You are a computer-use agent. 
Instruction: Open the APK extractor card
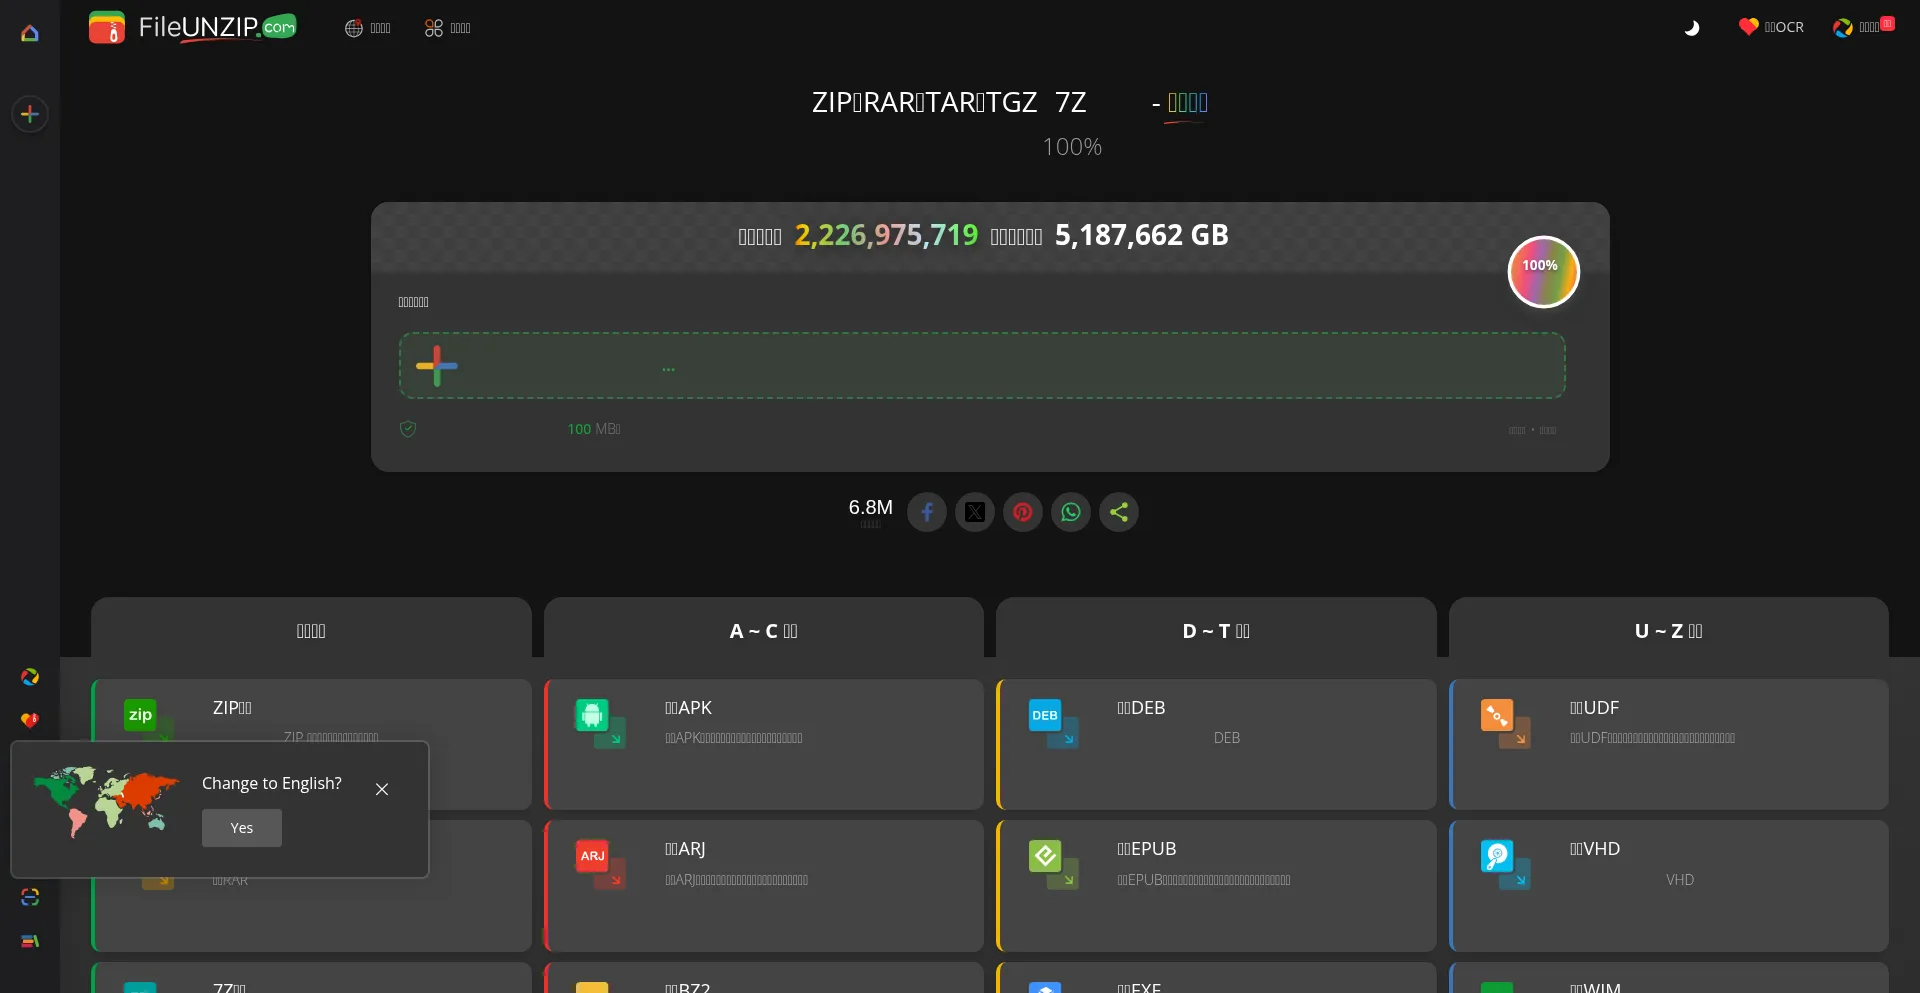[x=764, y=744]
